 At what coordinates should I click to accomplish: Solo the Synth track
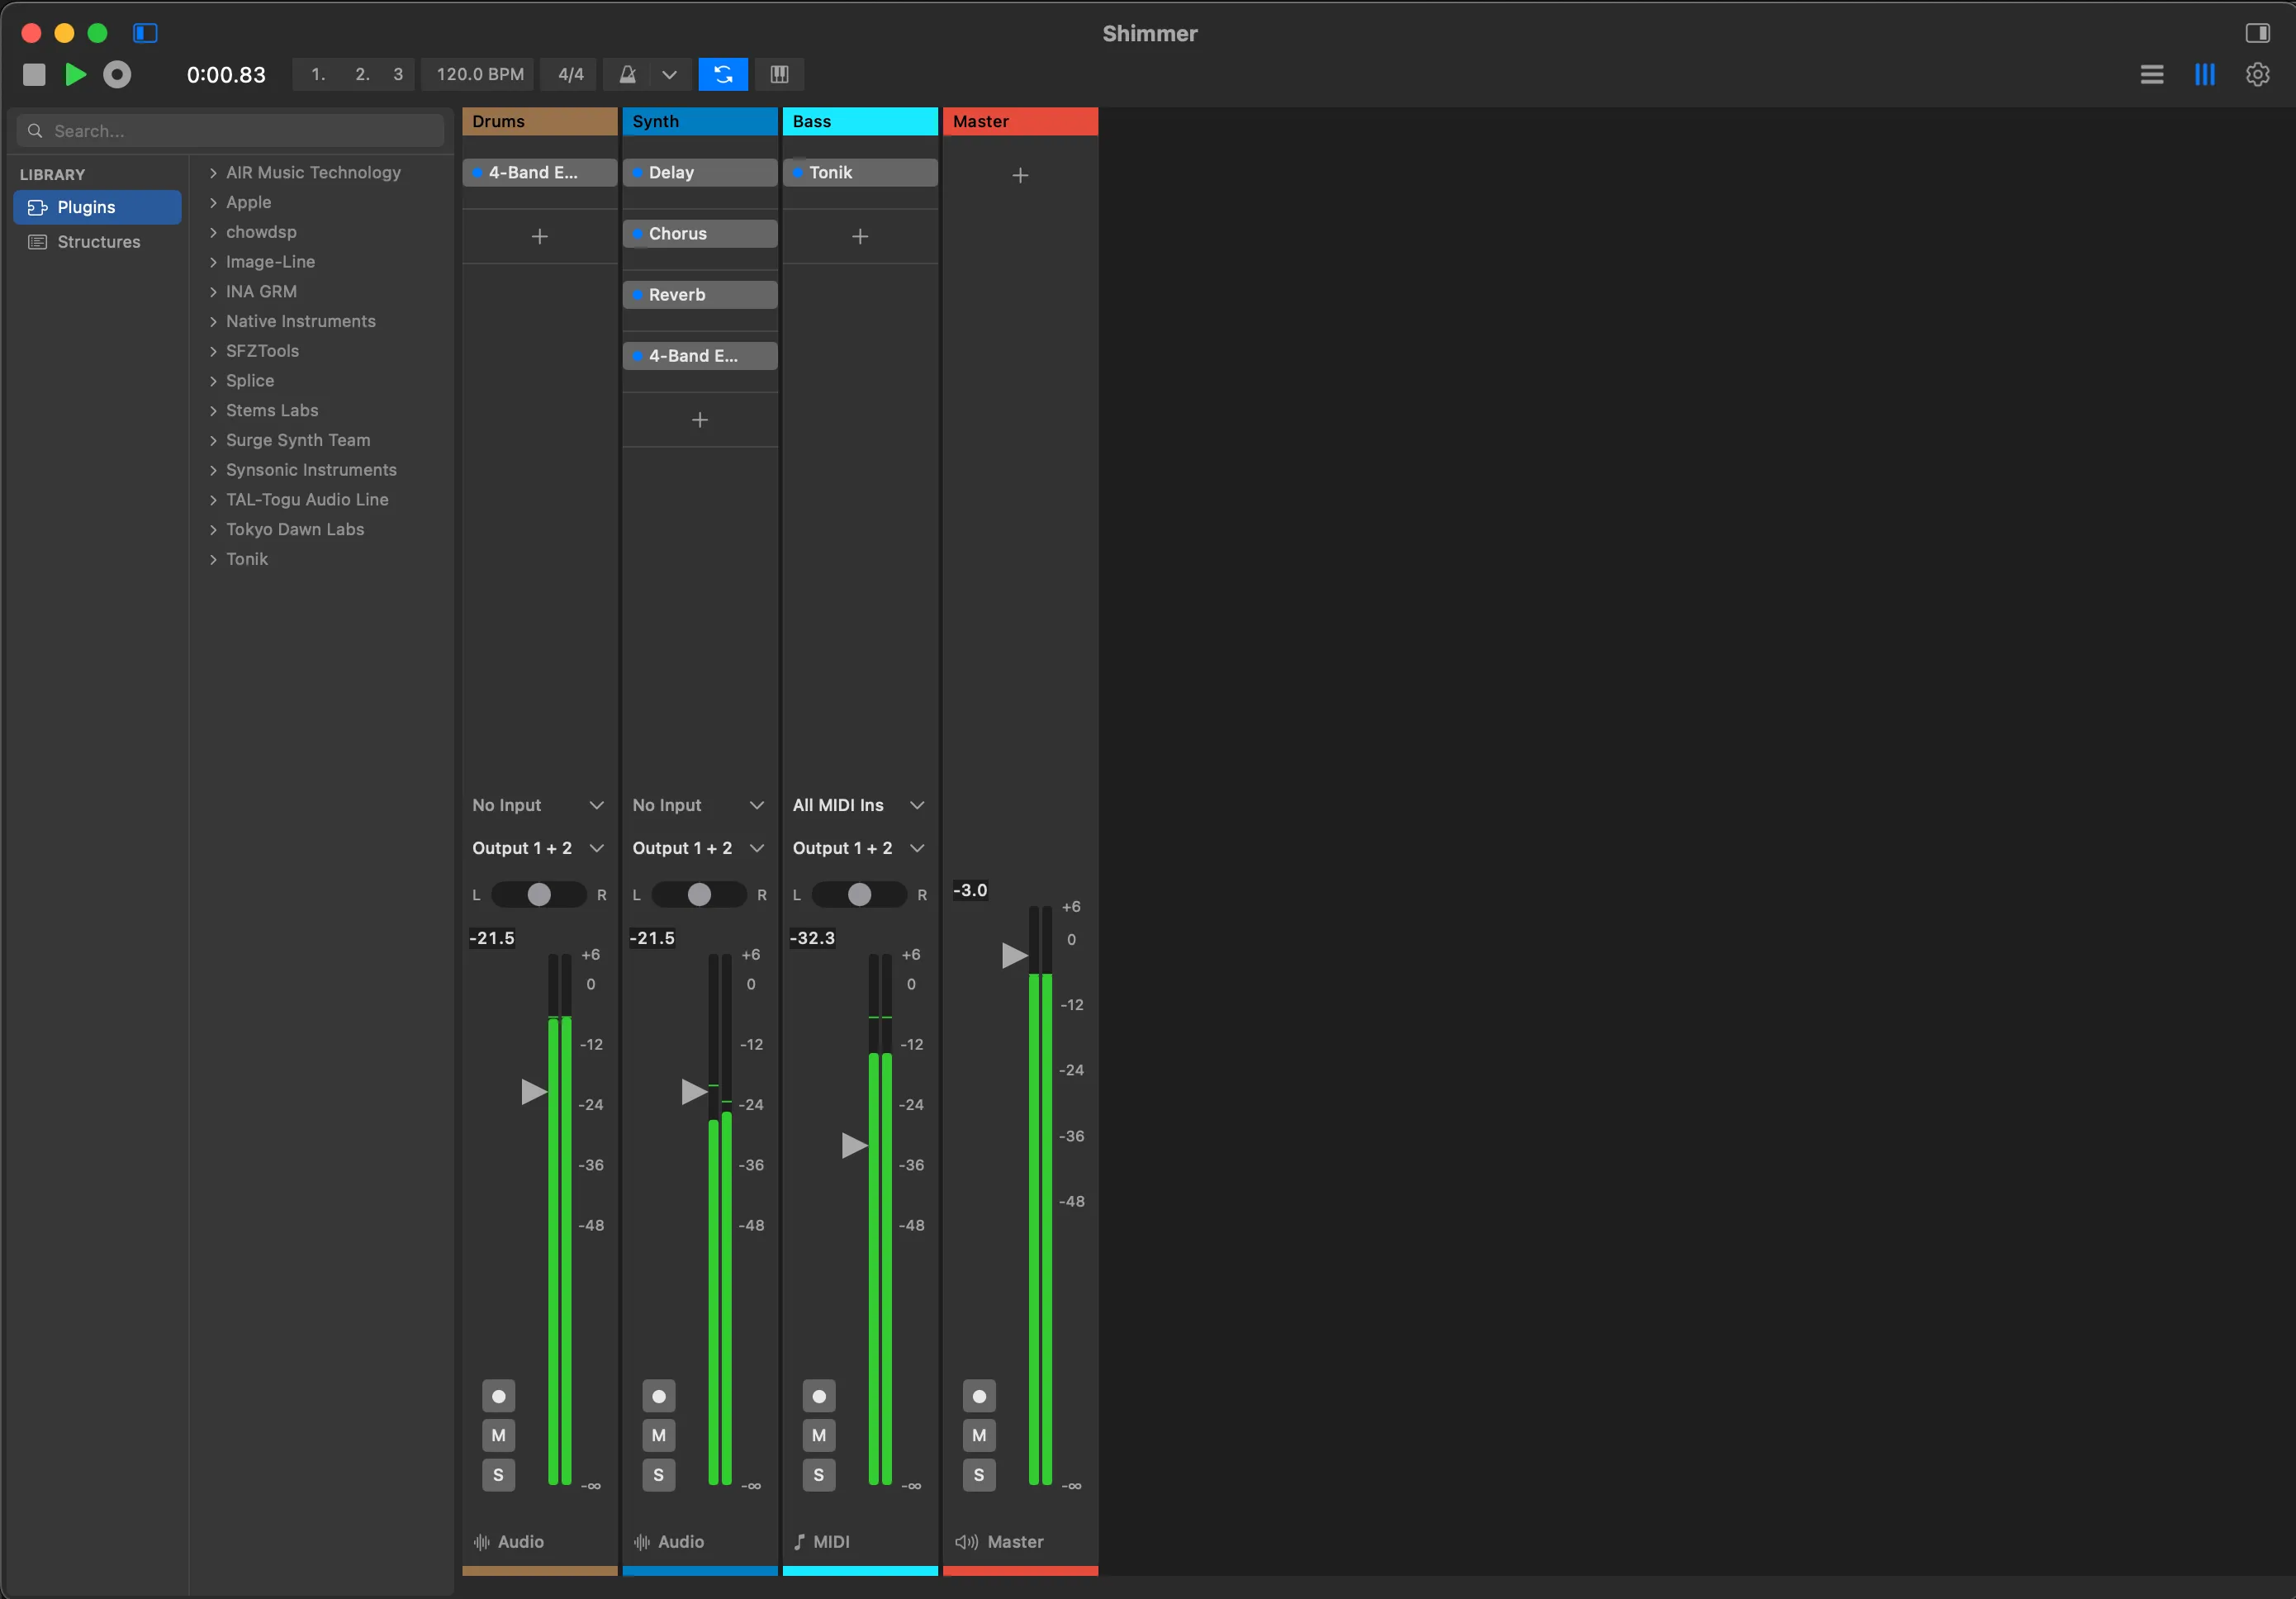(658, 1475)
